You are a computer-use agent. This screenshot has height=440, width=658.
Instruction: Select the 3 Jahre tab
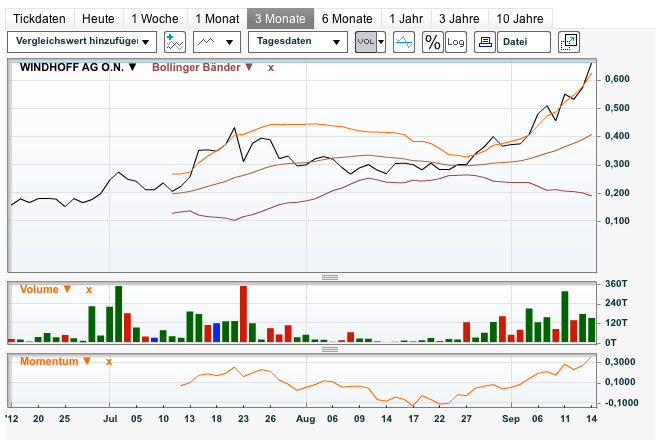[460, 19]
